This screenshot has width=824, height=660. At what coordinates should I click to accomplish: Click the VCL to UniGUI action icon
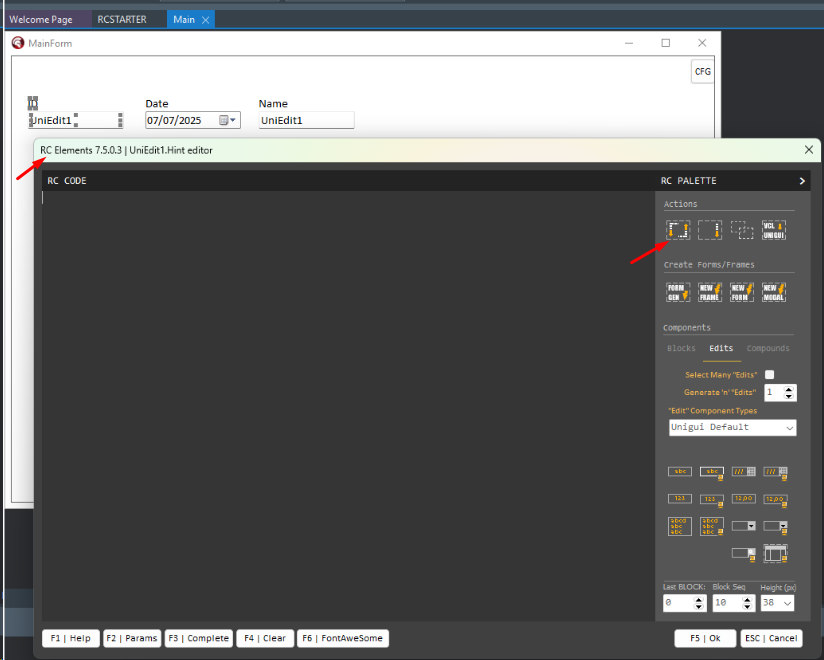[x=773, y=230]
